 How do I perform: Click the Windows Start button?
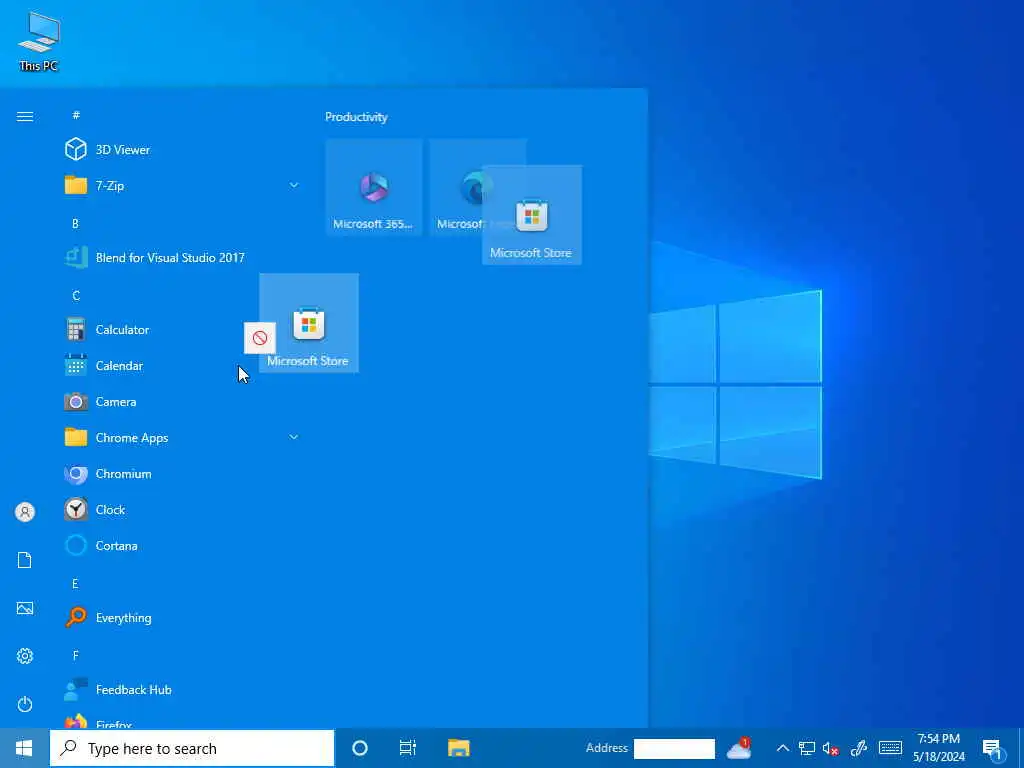point(24,748)
